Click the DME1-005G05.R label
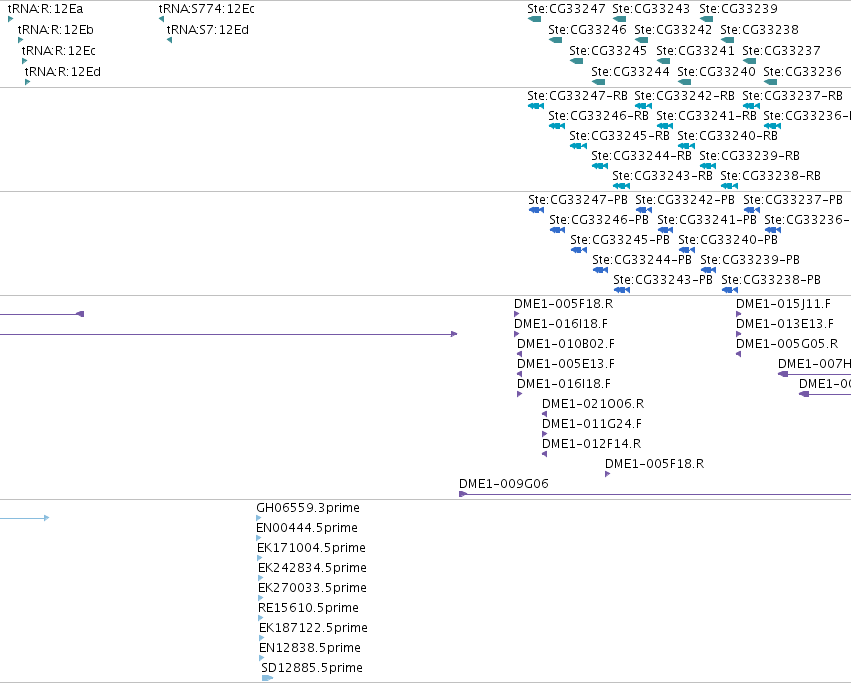Viewport: 851px width, 683px height. pyautogui.click(x=787, y=344)
